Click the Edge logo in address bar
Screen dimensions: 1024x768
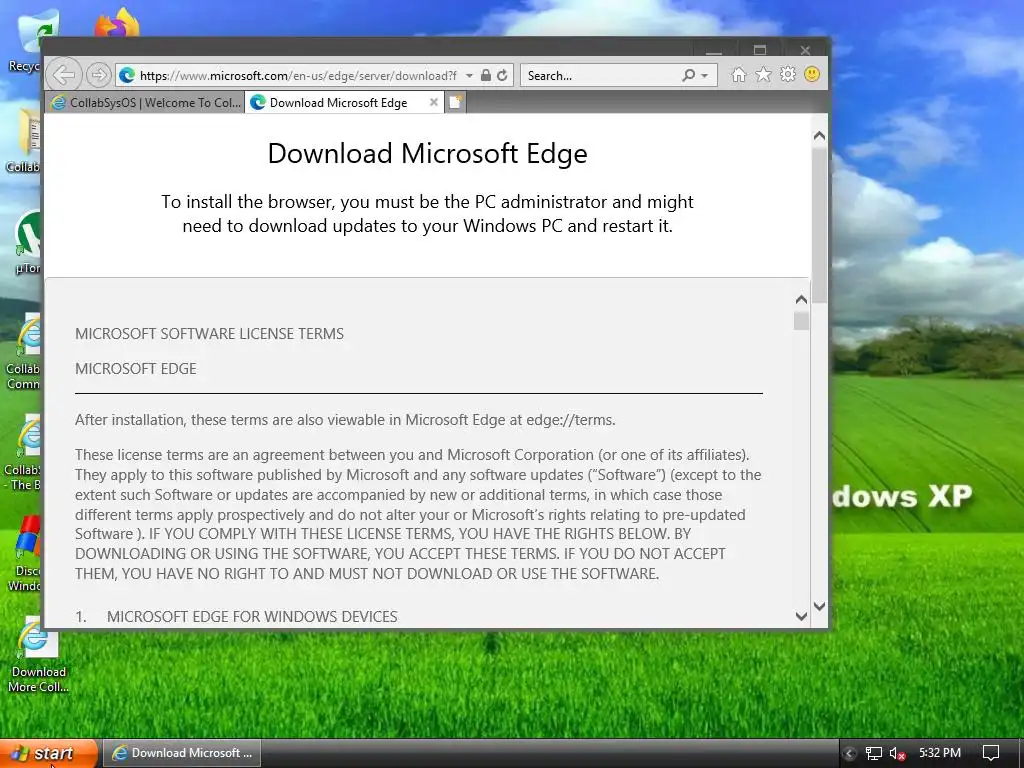click(x=127, y=75)
